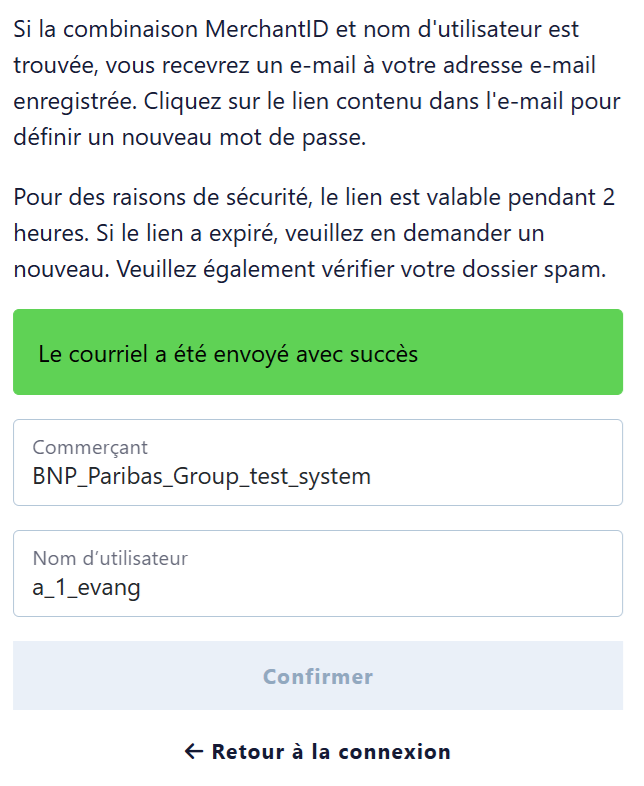This screenshot has height=786, width=644.
Task: Click the "Commerçant" field label
Action: [x=90, y=448]
